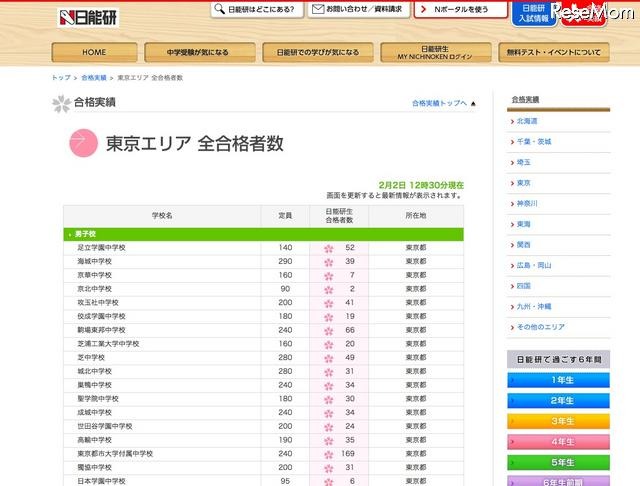Viewport: 640px width, 486px height.
Task: Click sakura icon in 京北中学校 row
Action: [x=329, y=290]
